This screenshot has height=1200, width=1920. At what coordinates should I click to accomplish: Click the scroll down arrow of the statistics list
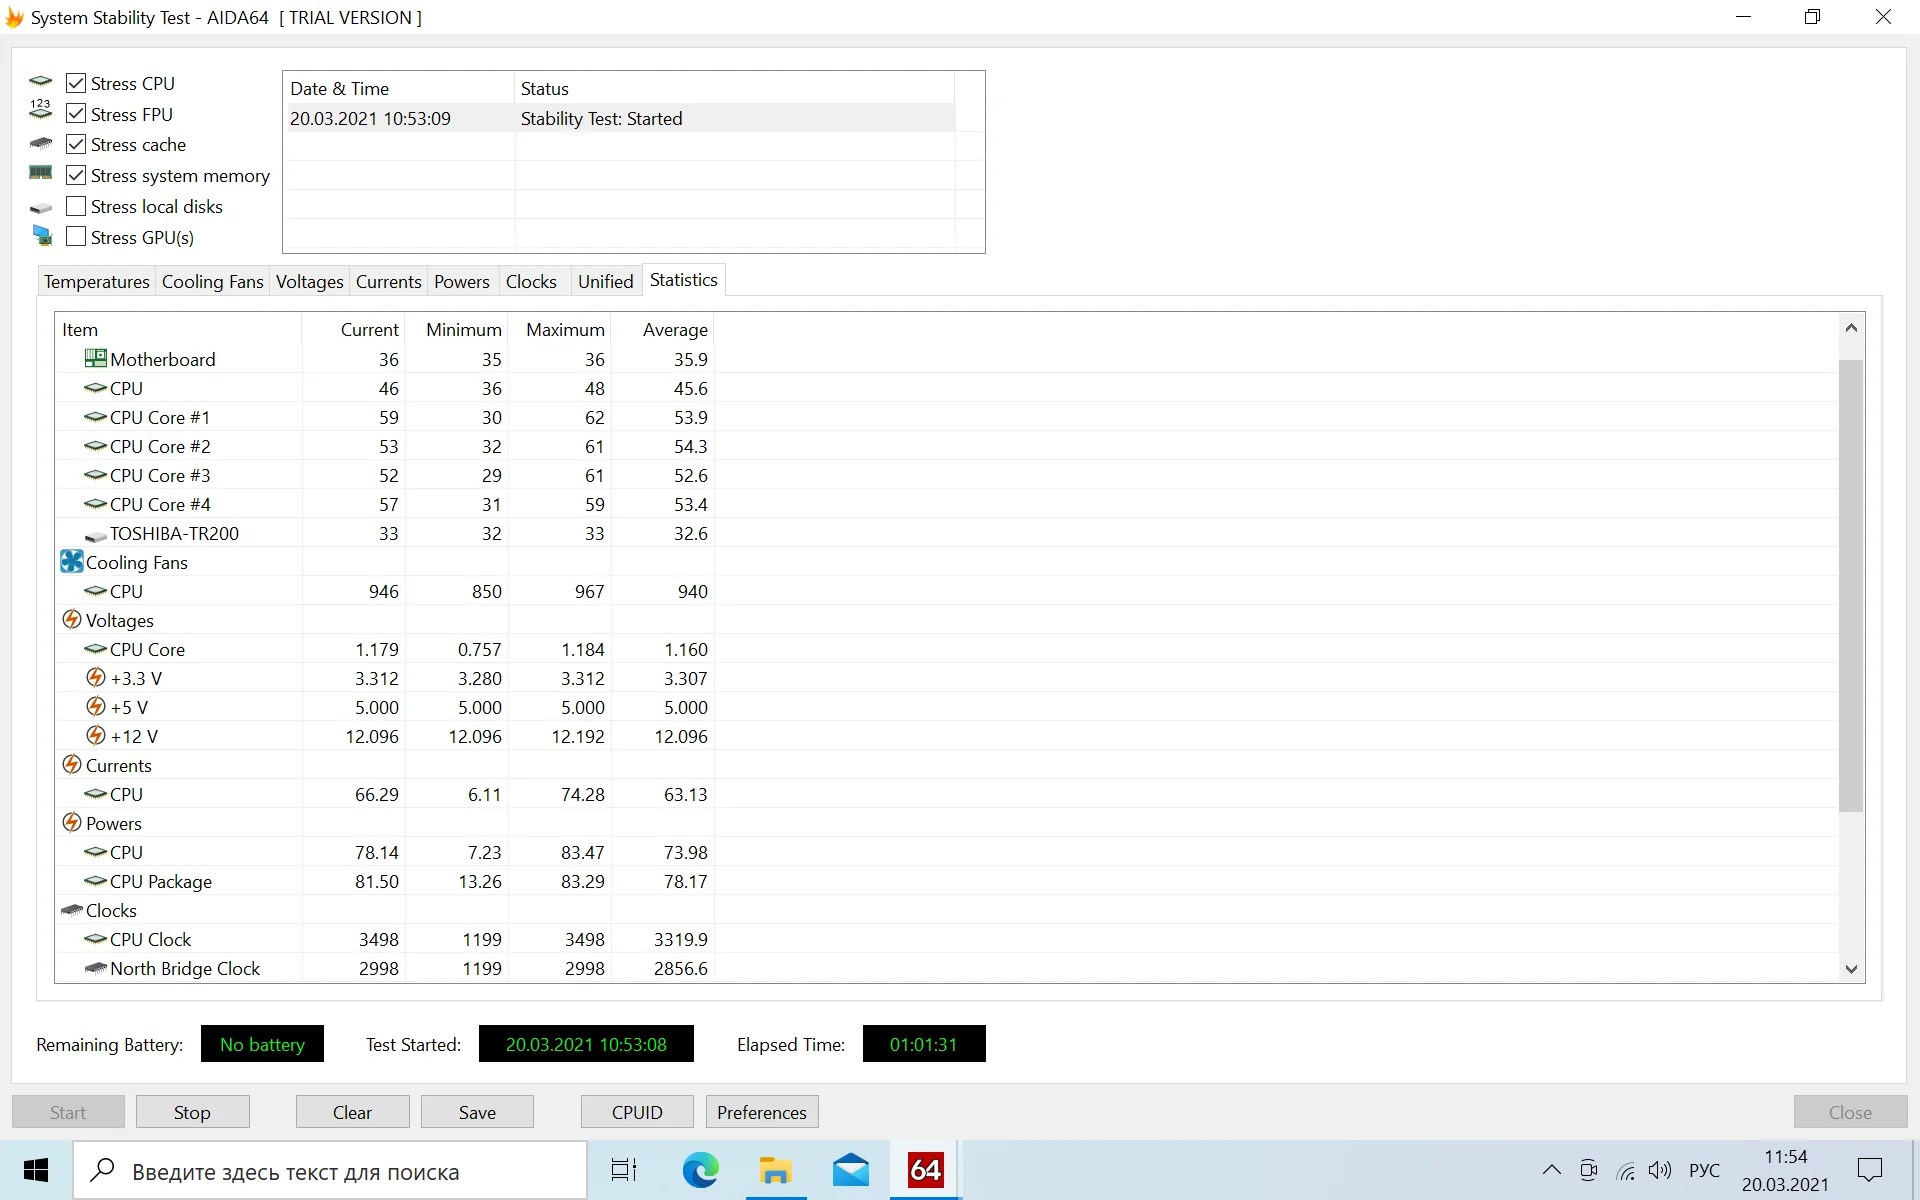click(x=1851, y=969)
